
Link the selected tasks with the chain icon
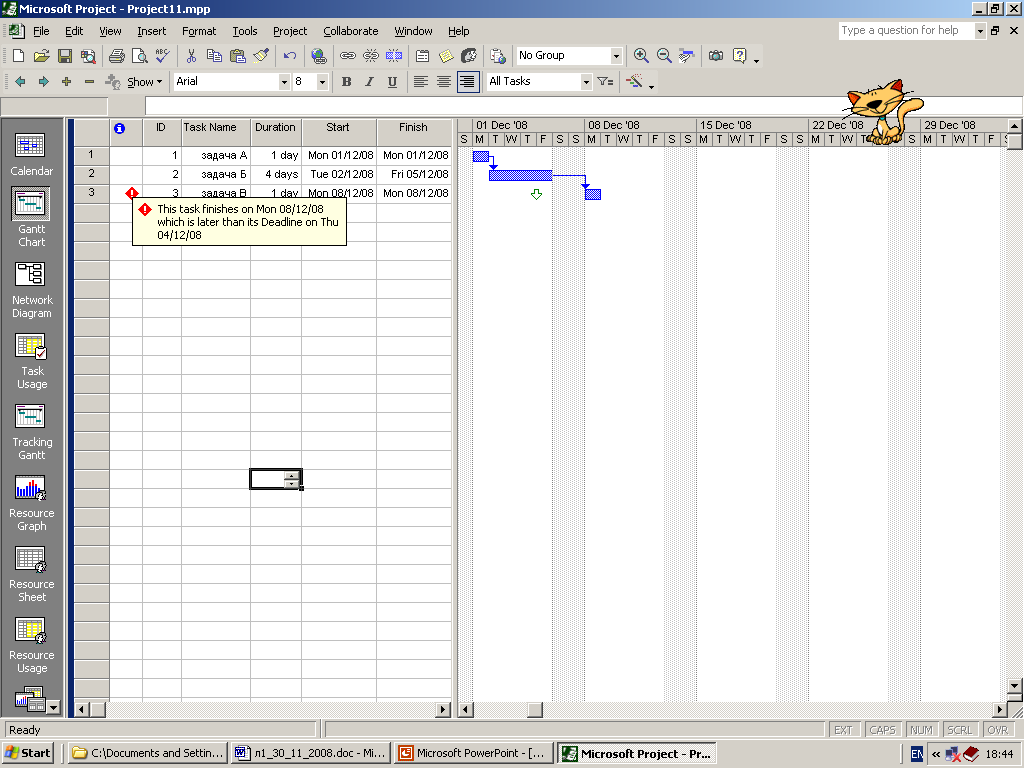[x=347, y=56]
